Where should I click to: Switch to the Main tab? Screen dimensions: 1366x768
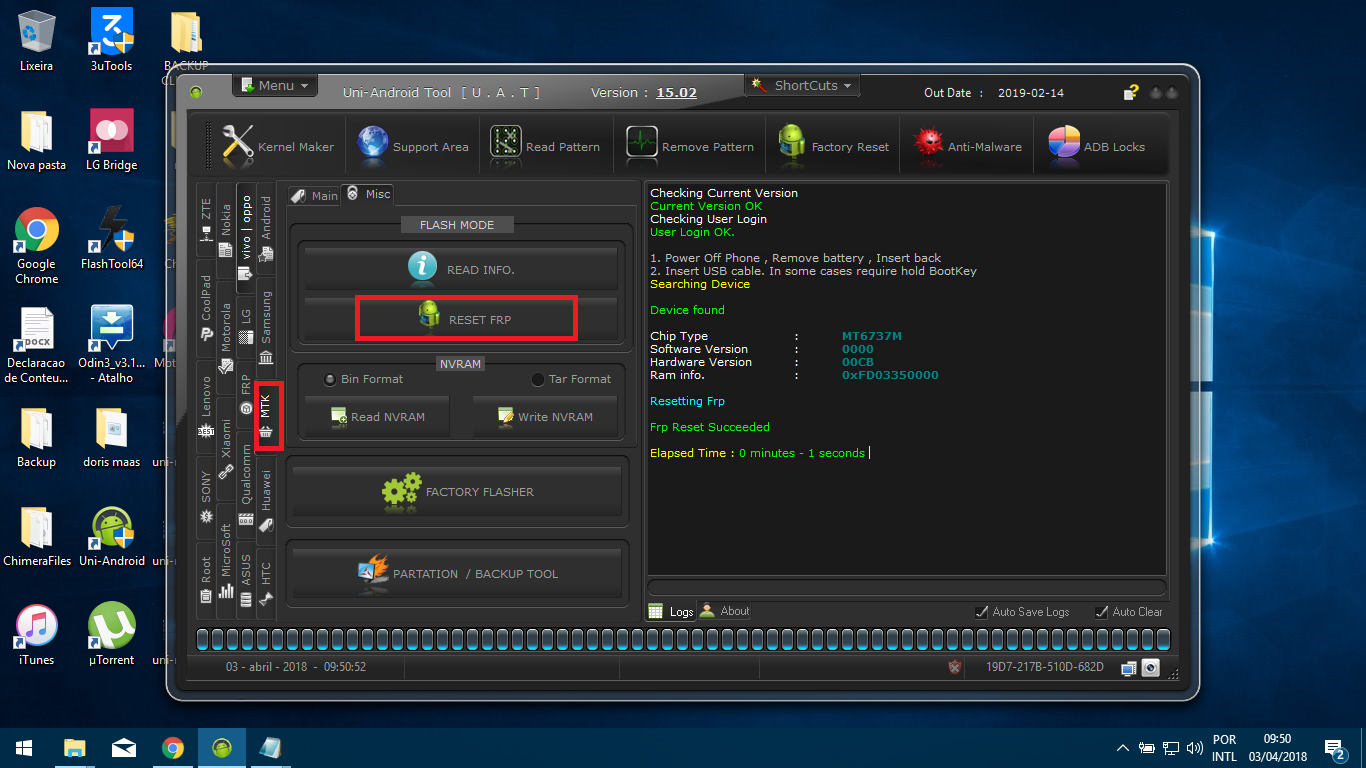(x=314, y=196)
